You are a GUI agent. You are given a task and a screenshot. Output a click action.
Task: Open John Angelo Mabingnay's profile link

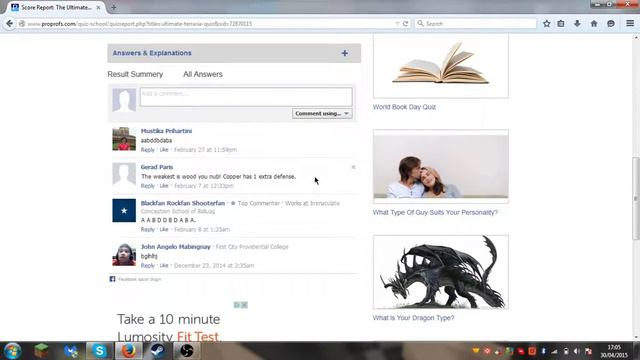tap(176, 247)
